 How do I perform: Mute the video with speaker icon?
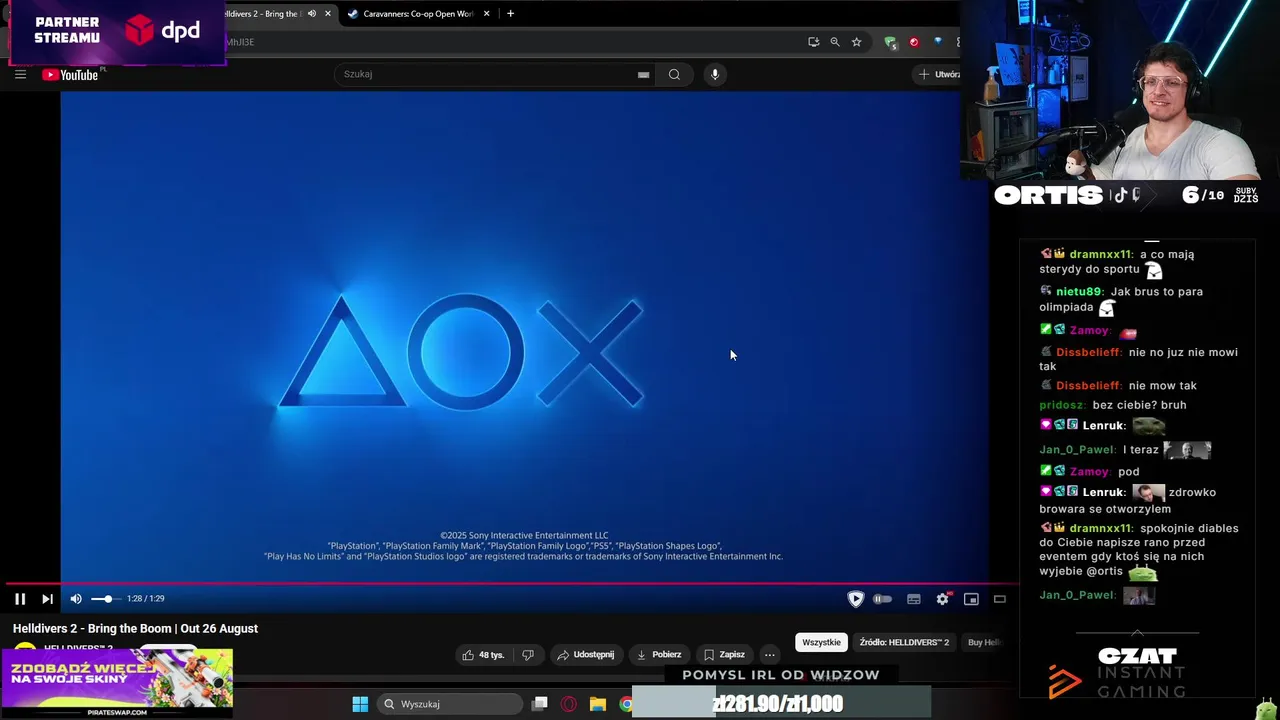(76, 598)
